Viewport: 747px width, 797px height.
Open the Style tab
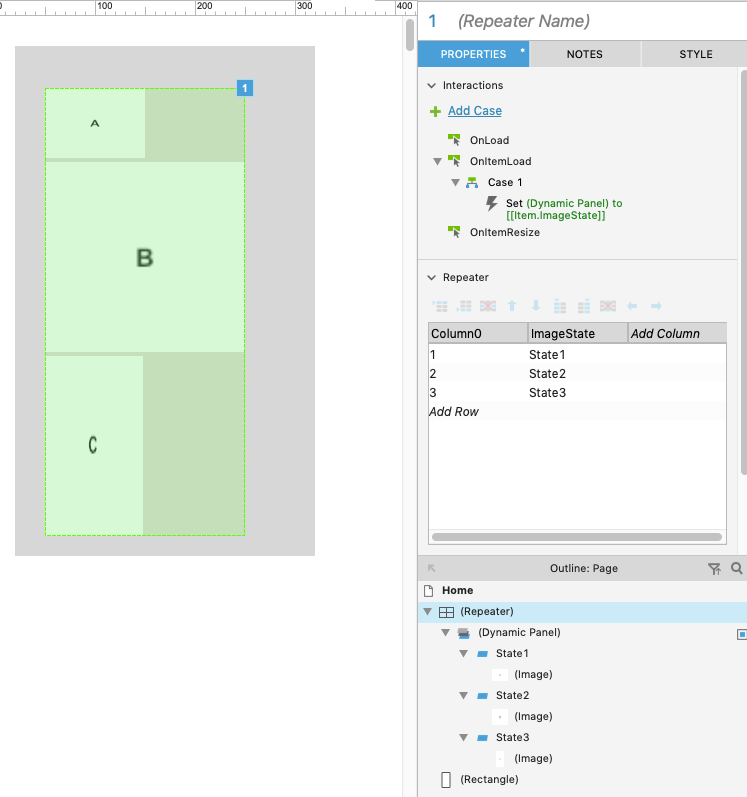[696, 54]
